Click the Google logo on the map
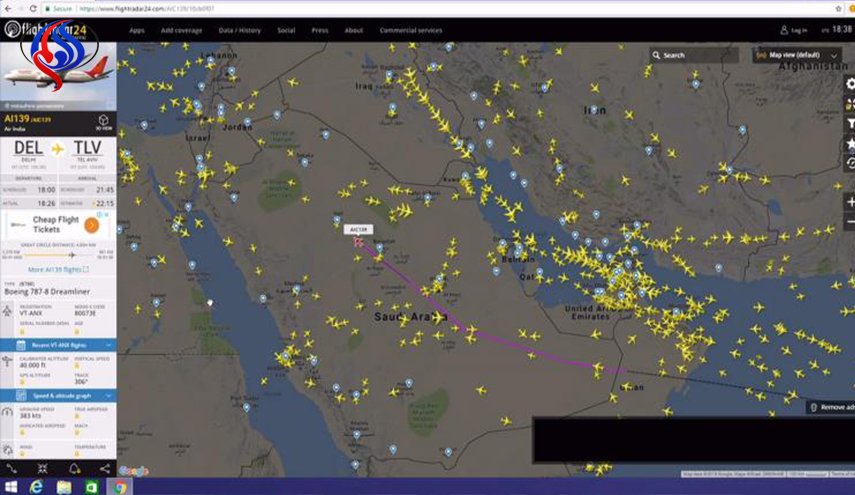855x495 pixels. tap(134, 471)
